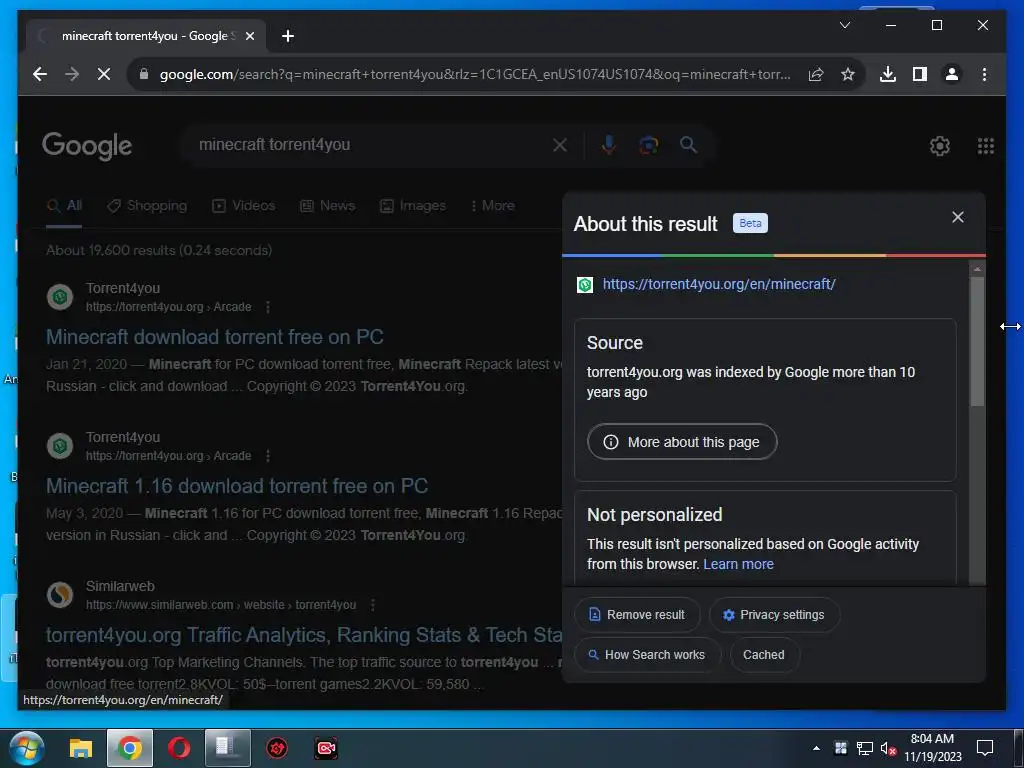Open Chrome downloads icon

[888, 74]
